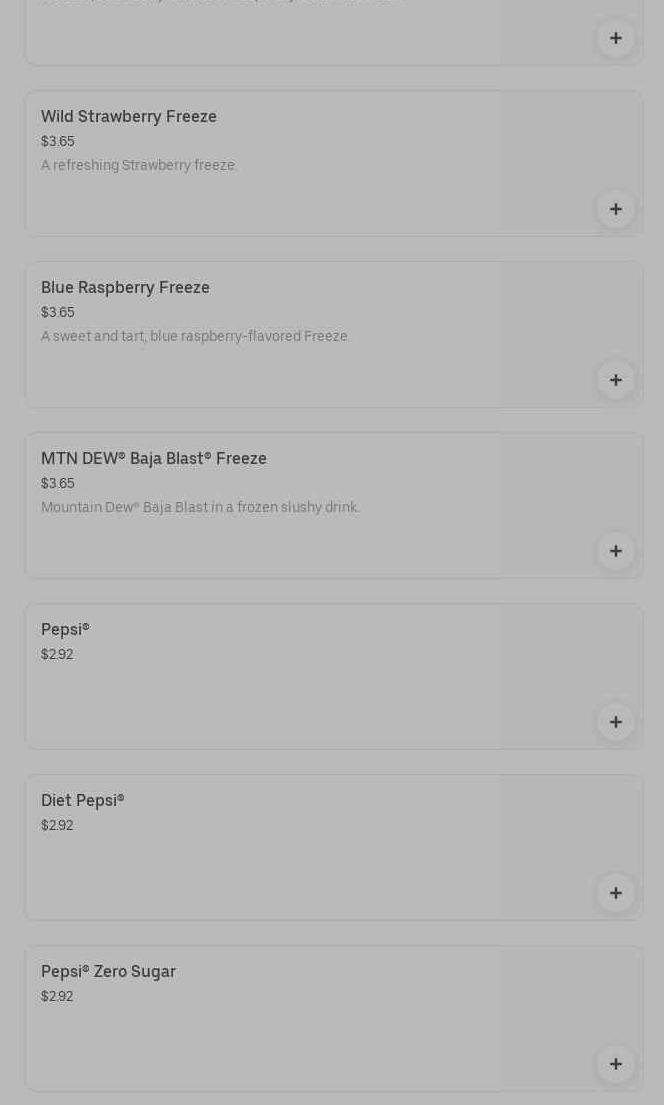Select the Blue Raspberry Freeze title
The width and height of the screenshot is (664, 1105).
[x=125, y=288]
